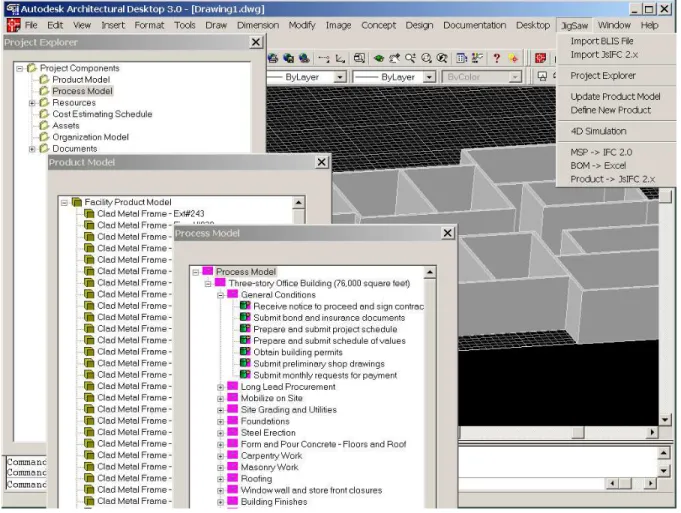Click the Autodesk icon in the title bar
The image size is (681, 513).
click(13, 9)
